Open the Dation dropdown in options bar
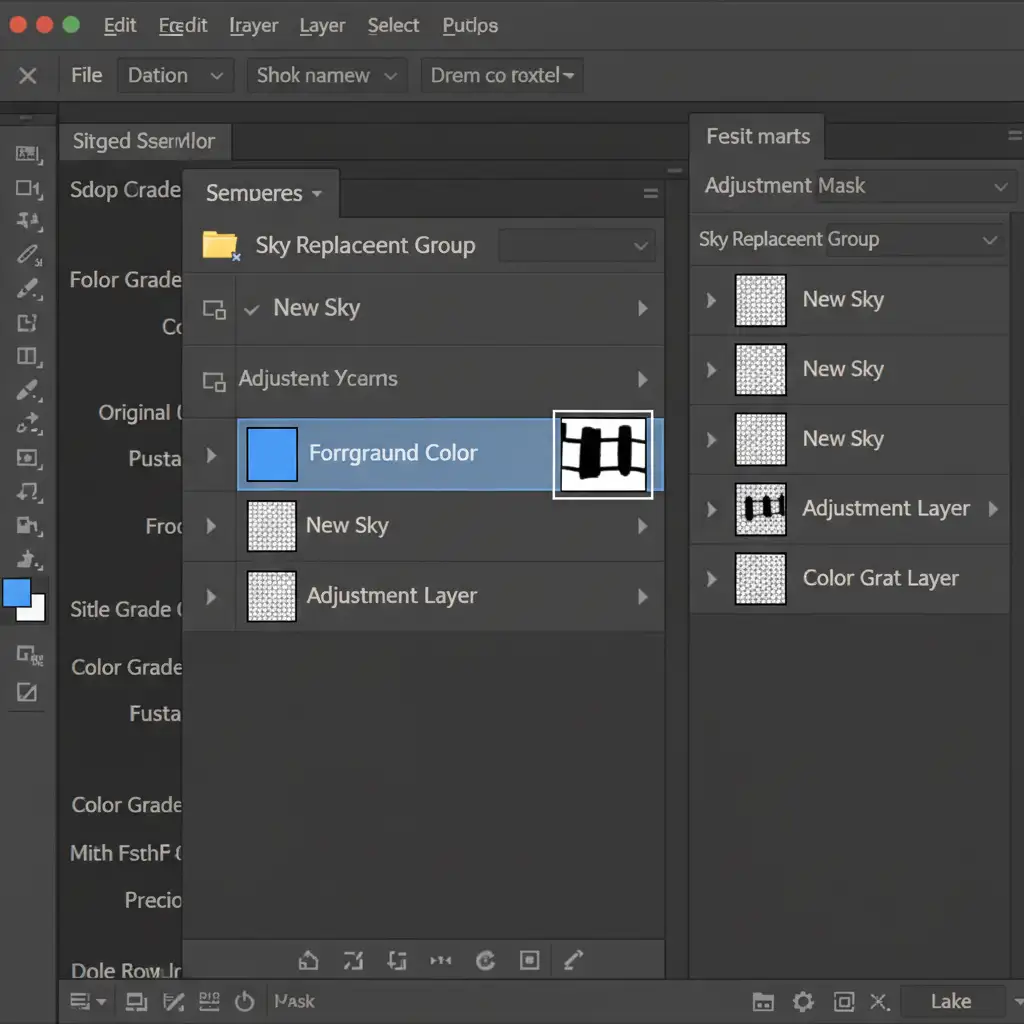 (x=175, y=76)
